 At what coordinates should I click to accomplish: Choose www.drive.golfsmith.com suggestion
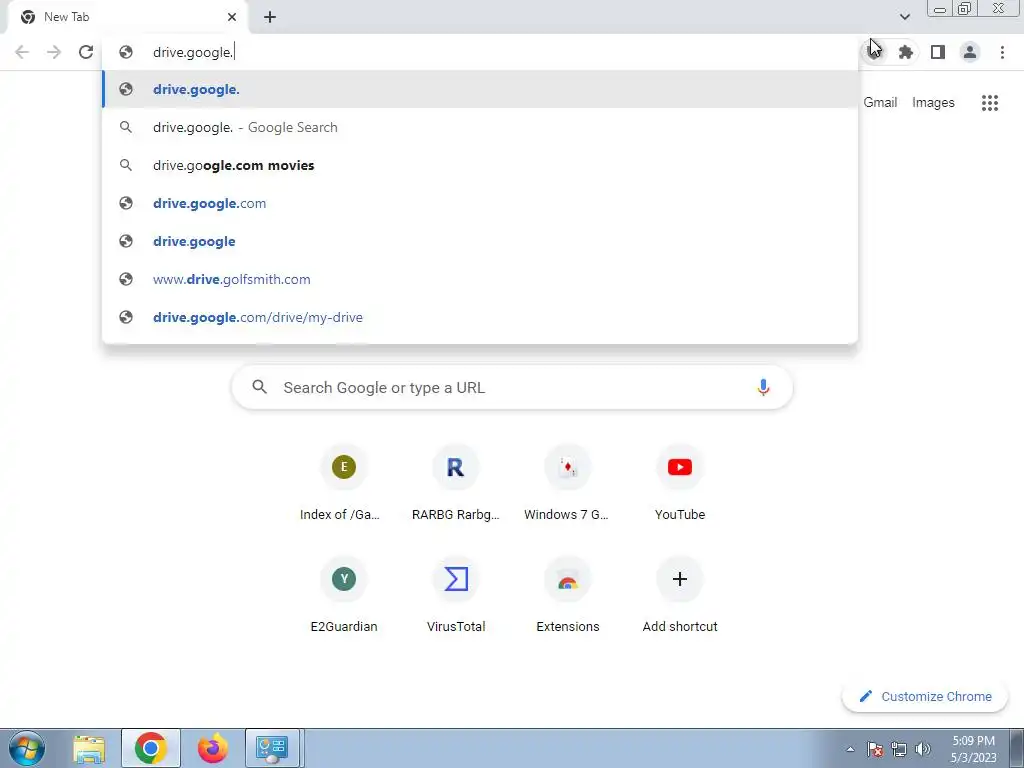(x=480, y=279)
